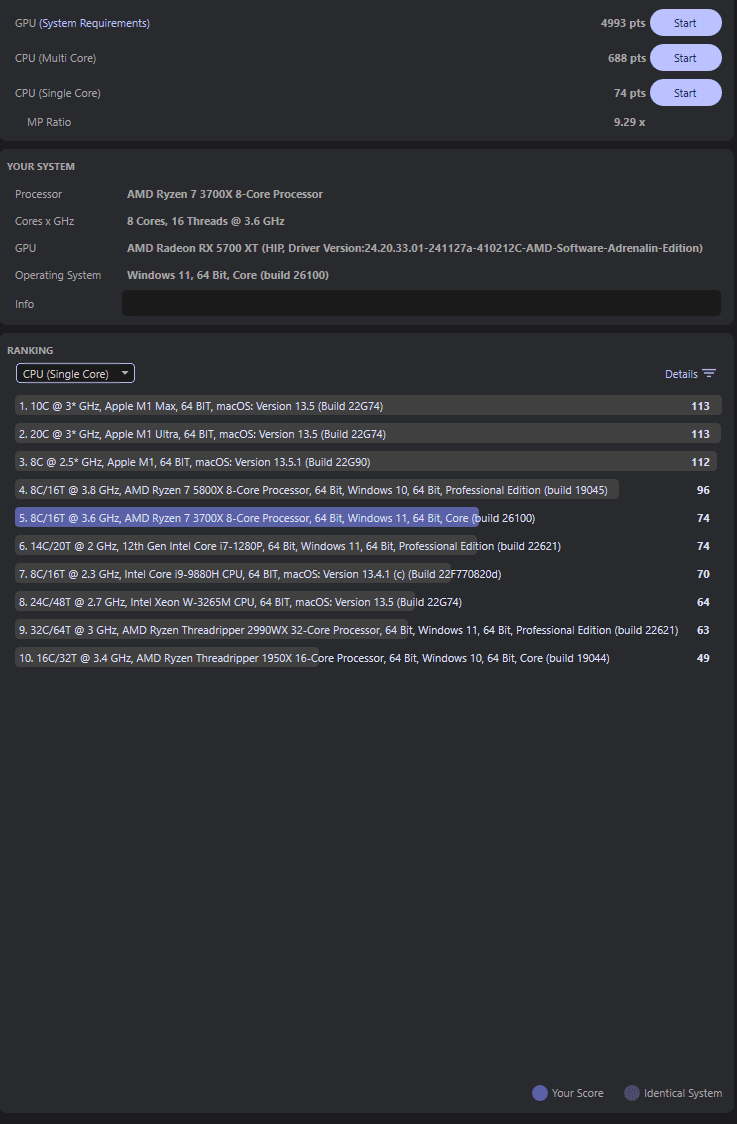Select the 8C Apple M1 ranking entry
This screenshot has width=737, height=1124.
tap(368, 462)
